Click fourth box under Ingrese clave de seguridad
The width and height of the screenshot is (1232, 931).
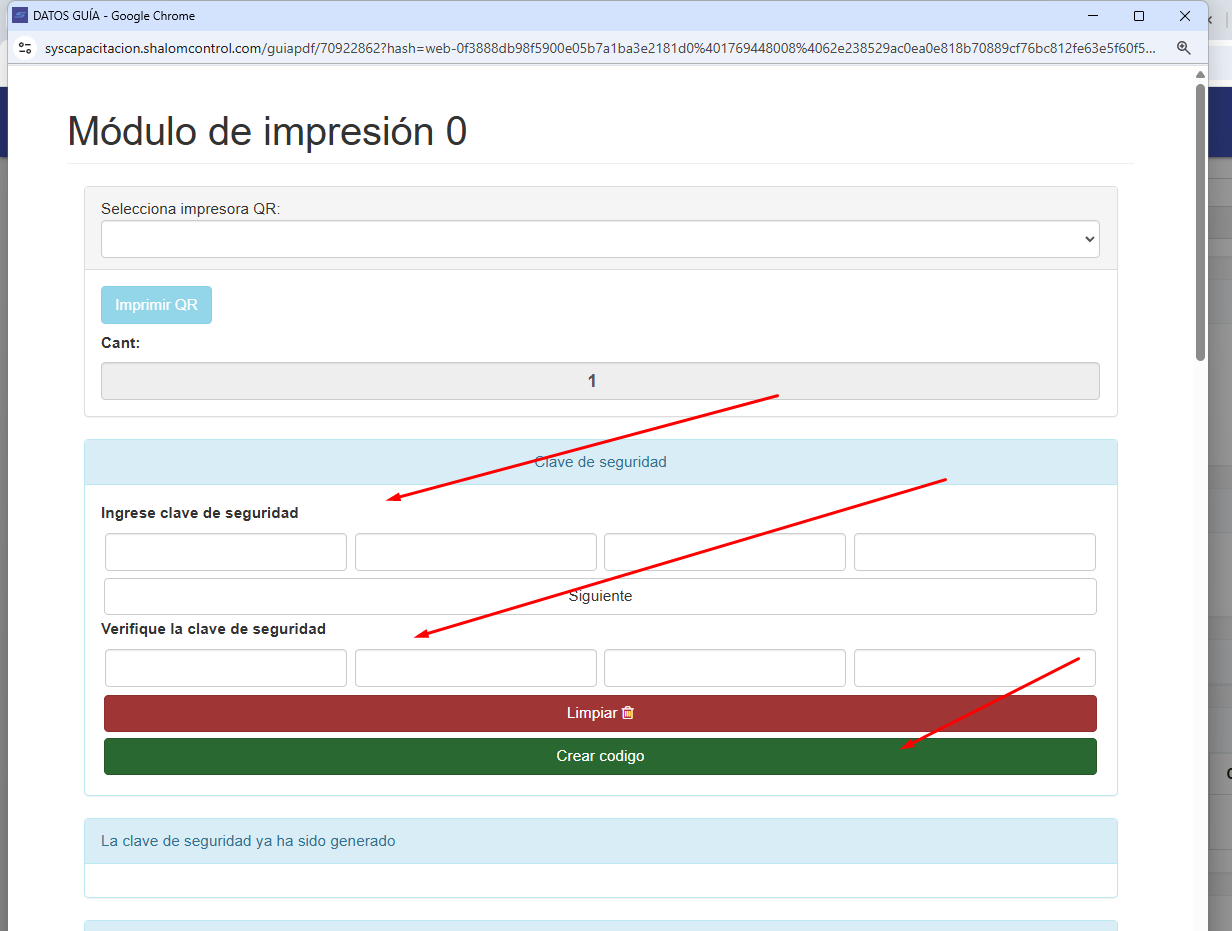[x=975, y=552]
